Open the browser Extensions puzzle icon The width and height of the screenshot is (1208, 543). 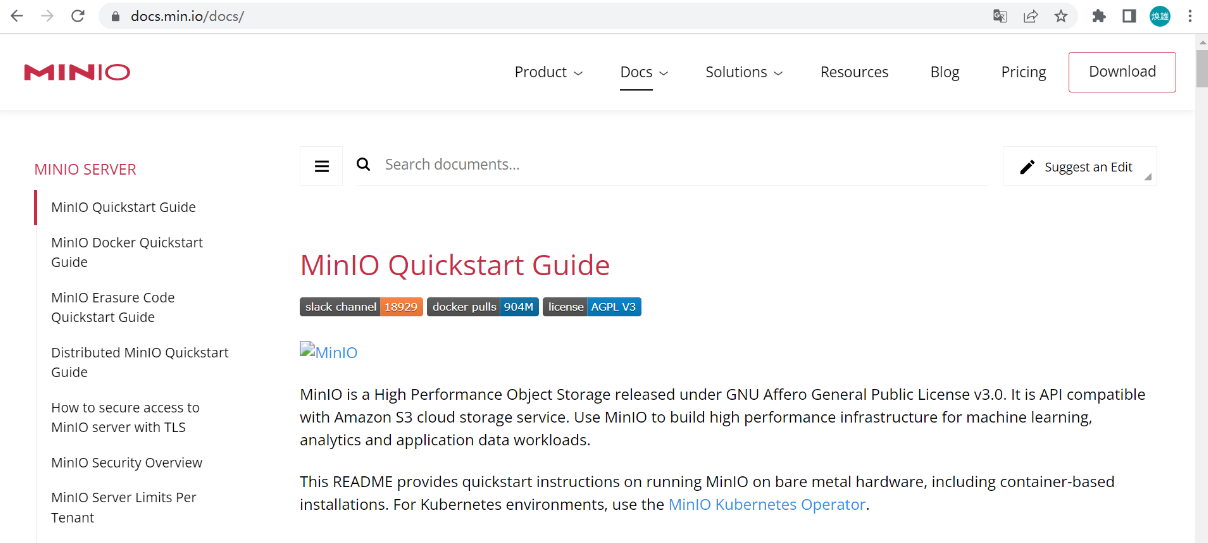(1099, 16)
